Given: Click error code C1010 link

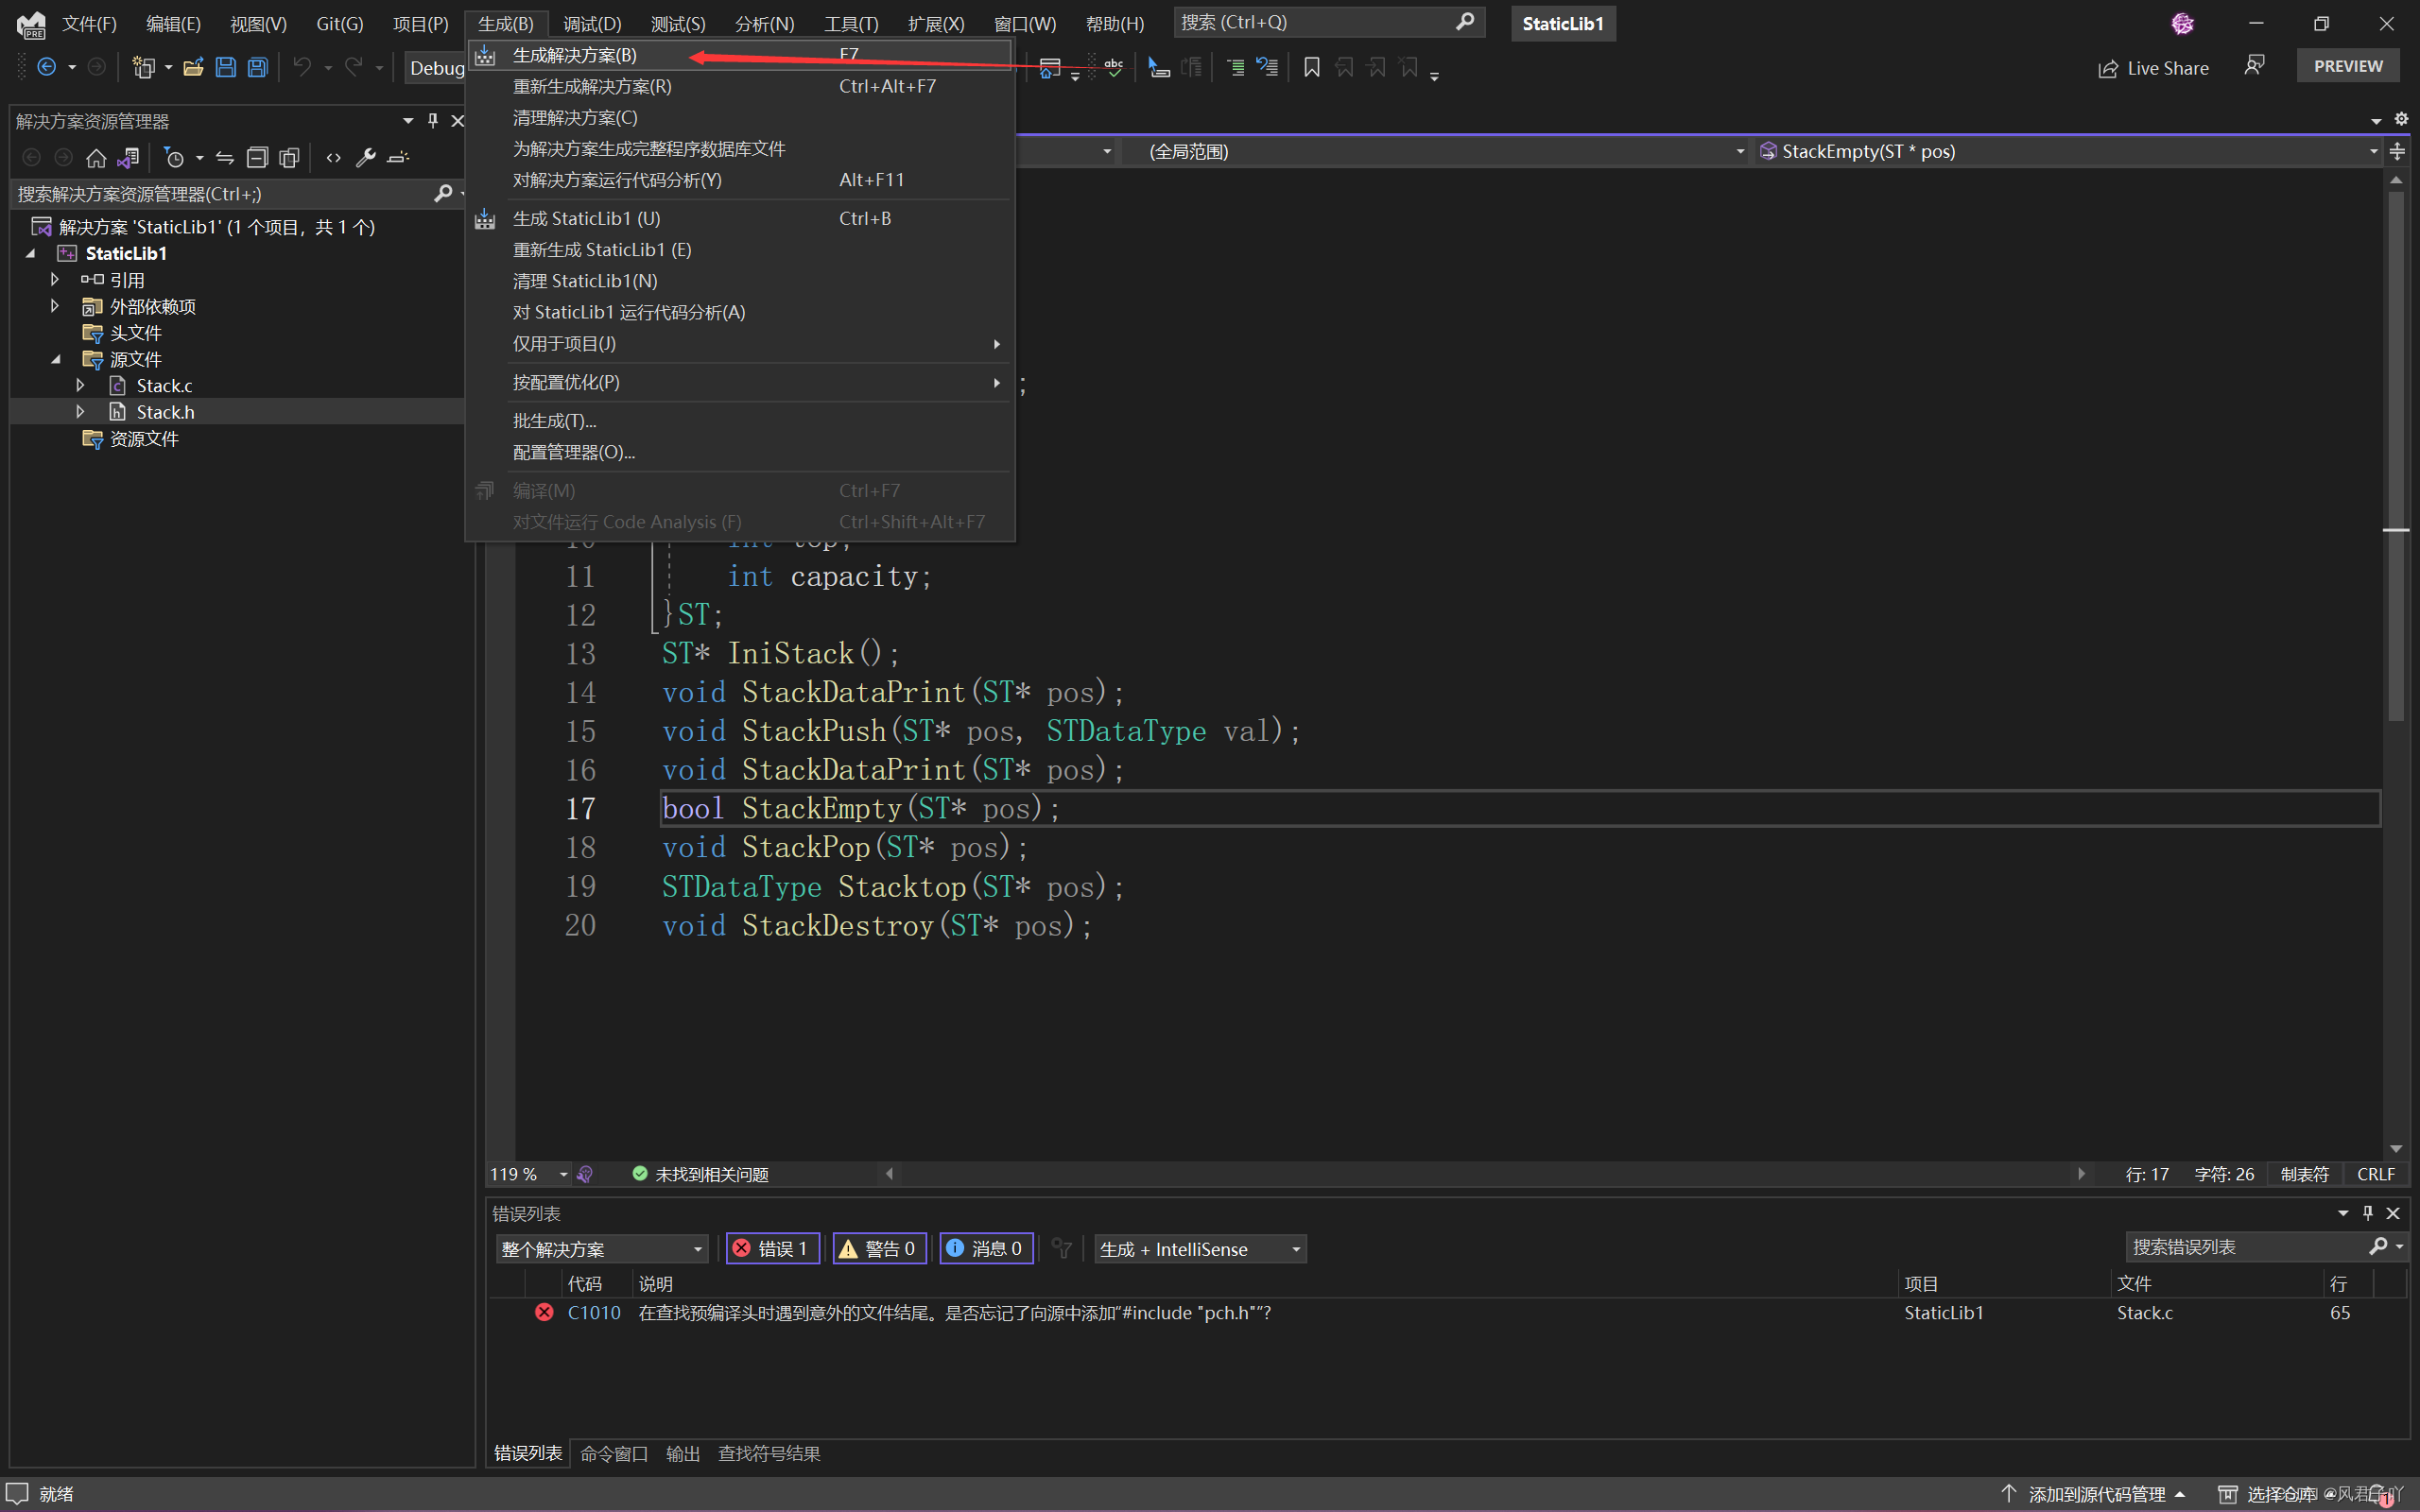Looking at the screenshot, I should click(594, 1312).
